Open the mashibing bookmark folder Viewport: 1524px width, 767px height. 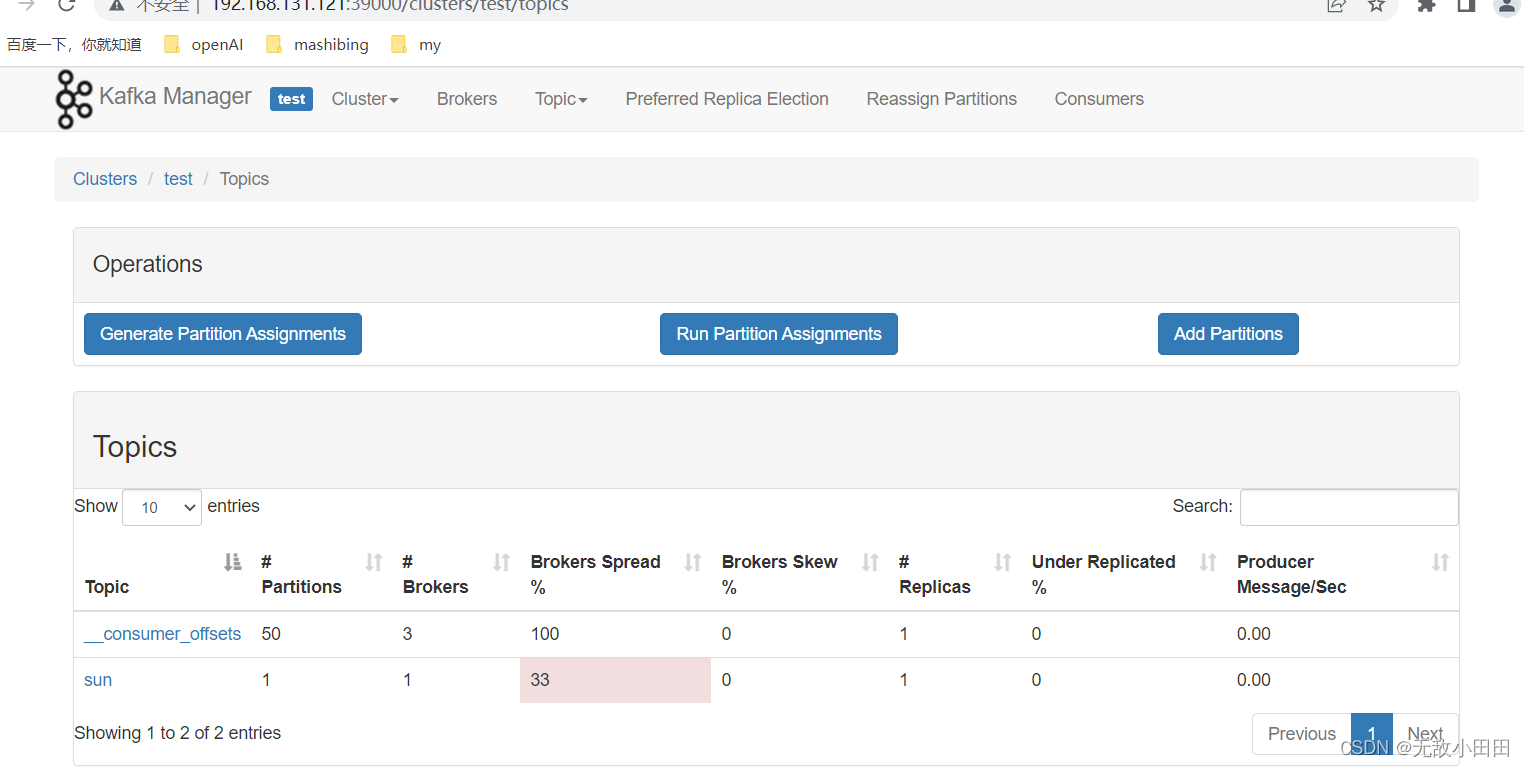click(x=317, y=45)
